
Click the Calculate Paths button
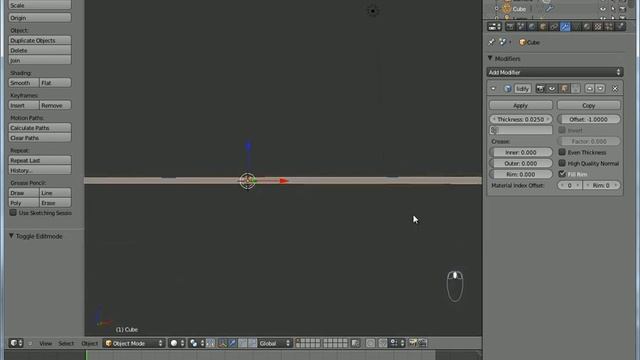40,128
